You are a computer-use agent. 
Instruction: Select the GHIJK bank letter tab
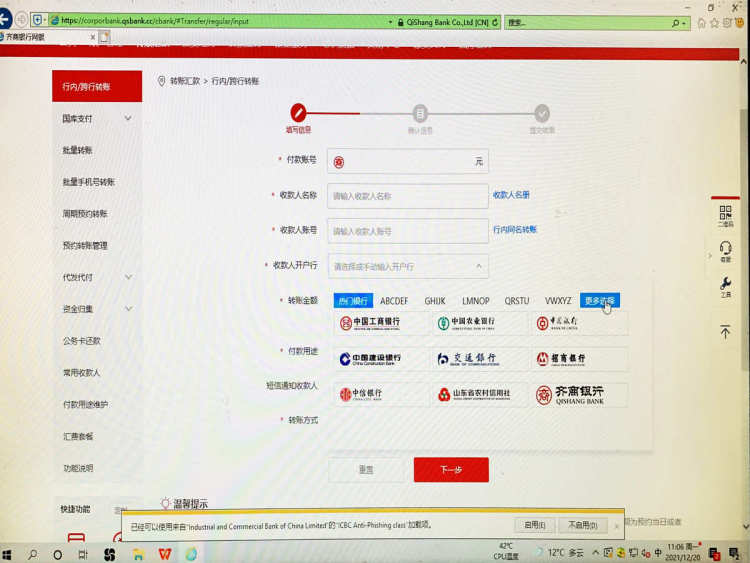point(435,301)
